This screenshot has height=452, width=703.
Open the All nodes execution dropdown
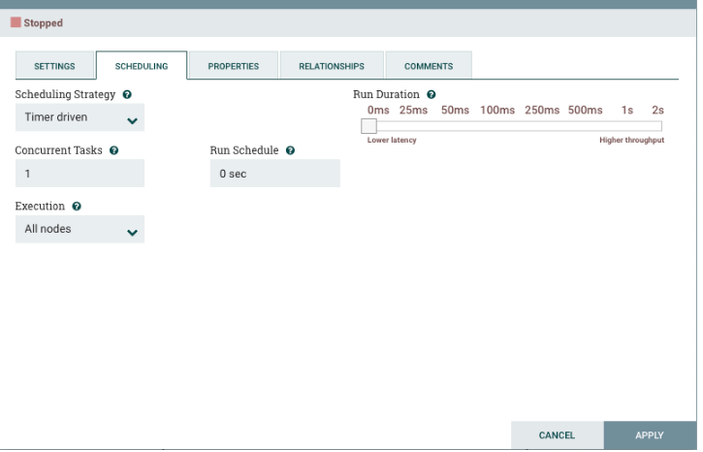pyautogui.click(x=80, y=229)
